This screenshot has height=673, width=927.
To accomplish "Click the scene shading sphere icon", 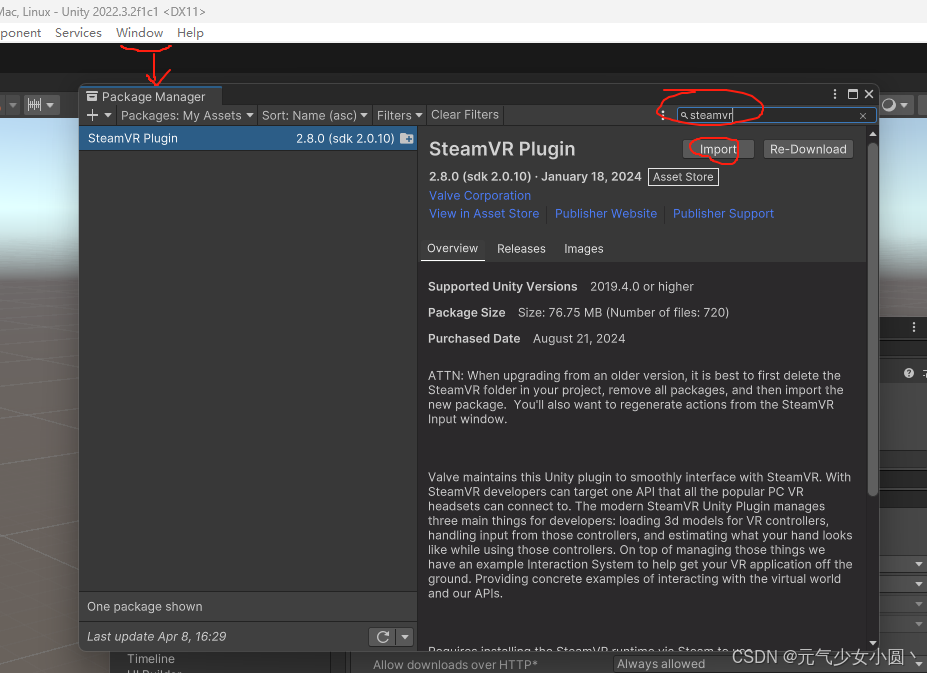I will click(889, 105).
